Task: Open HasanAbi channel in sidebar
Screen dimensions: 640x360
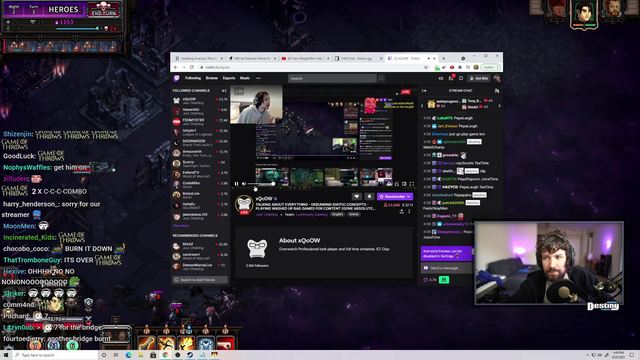Action: pyautogui.click(x=200, y=111)
